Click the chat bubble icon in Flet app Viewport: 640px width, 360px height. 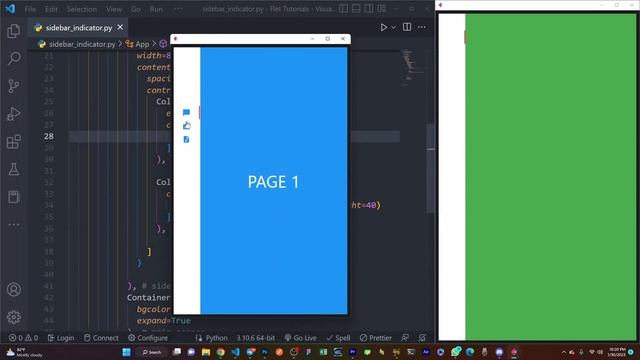(187, 112)
